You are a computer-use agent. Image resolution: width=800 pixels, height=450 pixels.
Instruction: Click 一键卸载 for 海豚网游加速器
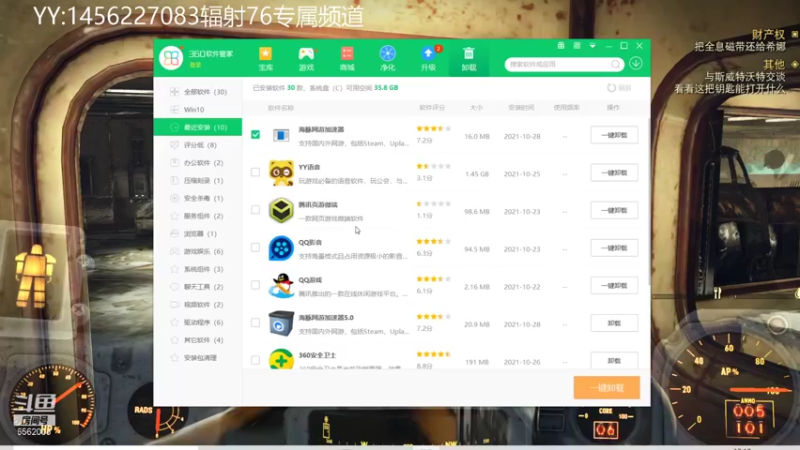pyautogui.click(x=614, y=135)
